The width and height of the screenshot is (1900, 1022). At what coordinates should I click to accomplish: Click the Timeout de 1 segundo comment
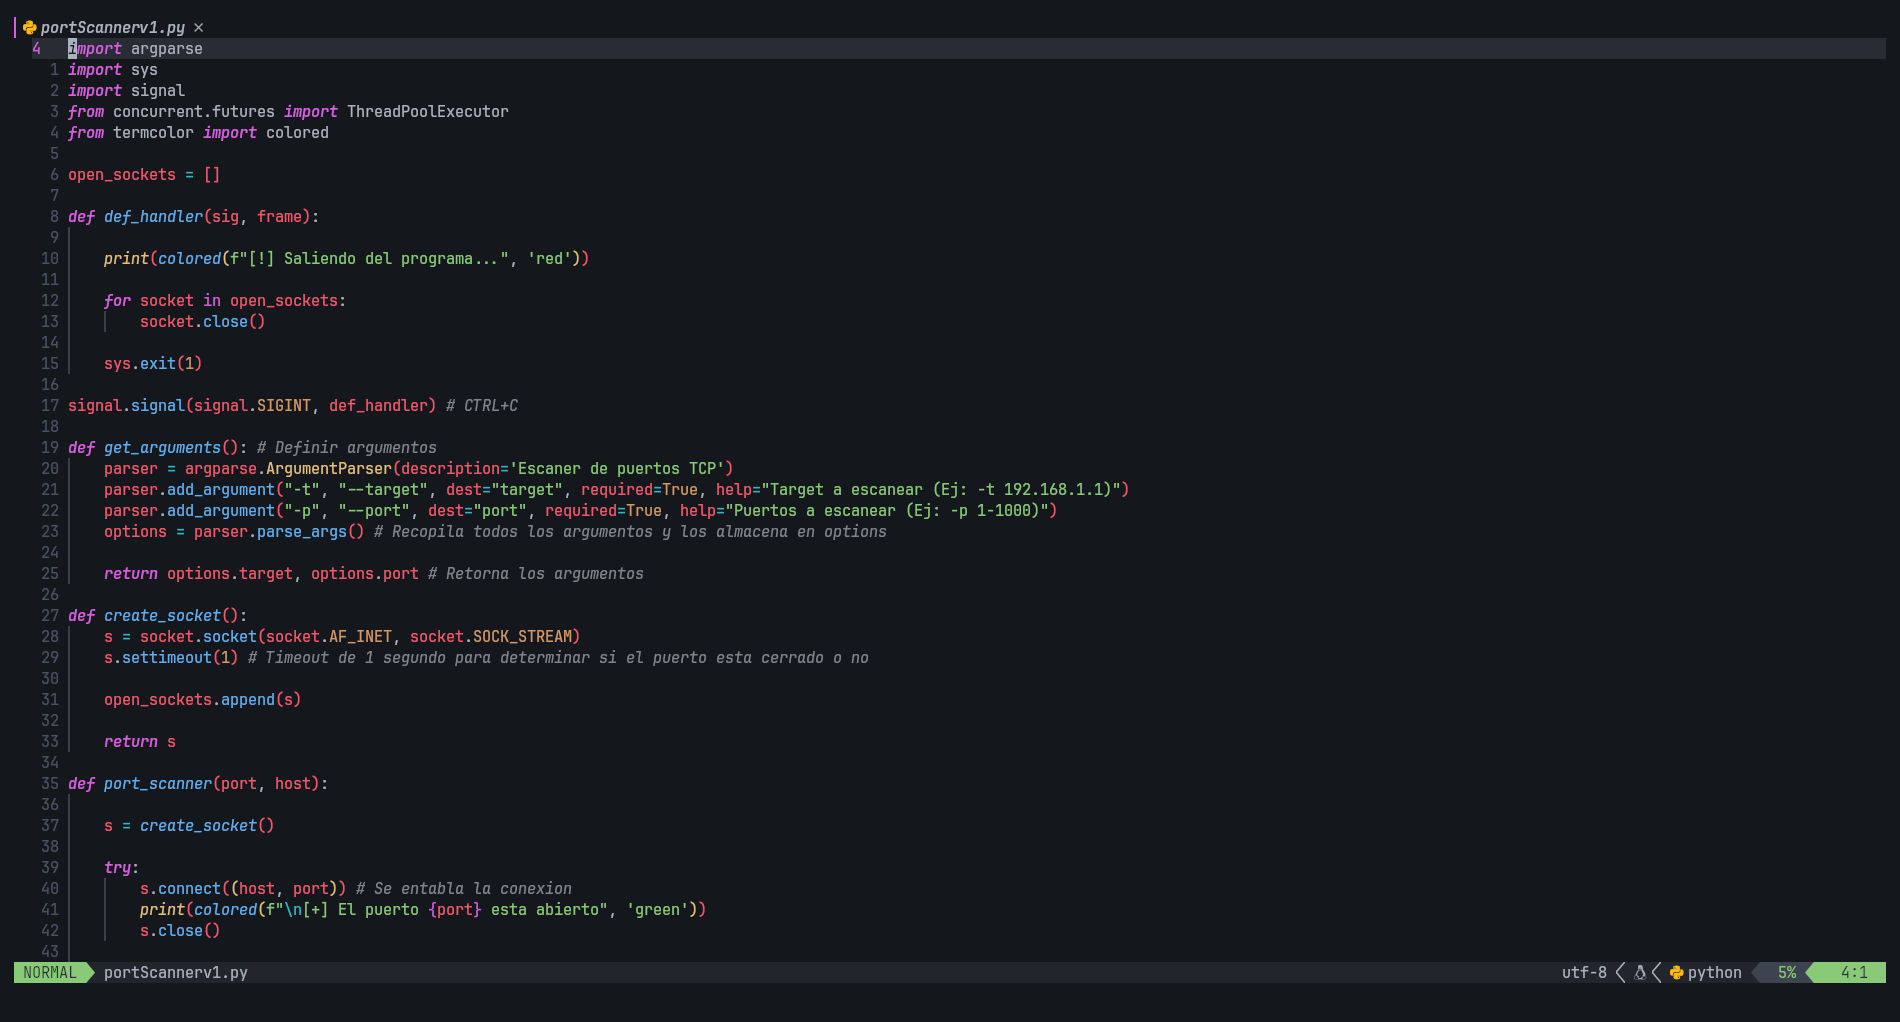558,657
